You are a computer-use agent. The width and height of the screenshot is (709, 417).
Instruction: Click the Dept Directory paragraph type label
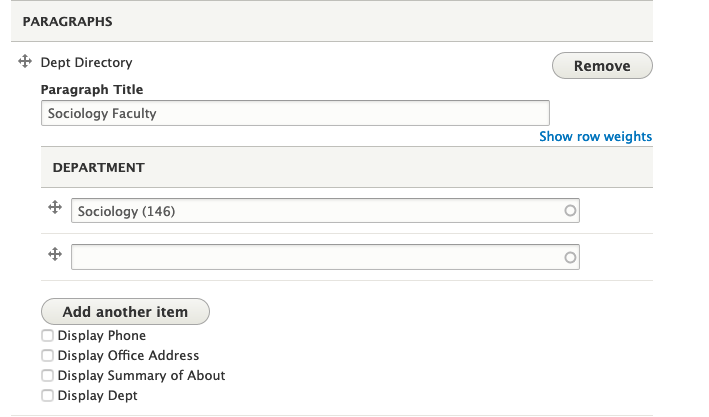click(x=86, y=63)
